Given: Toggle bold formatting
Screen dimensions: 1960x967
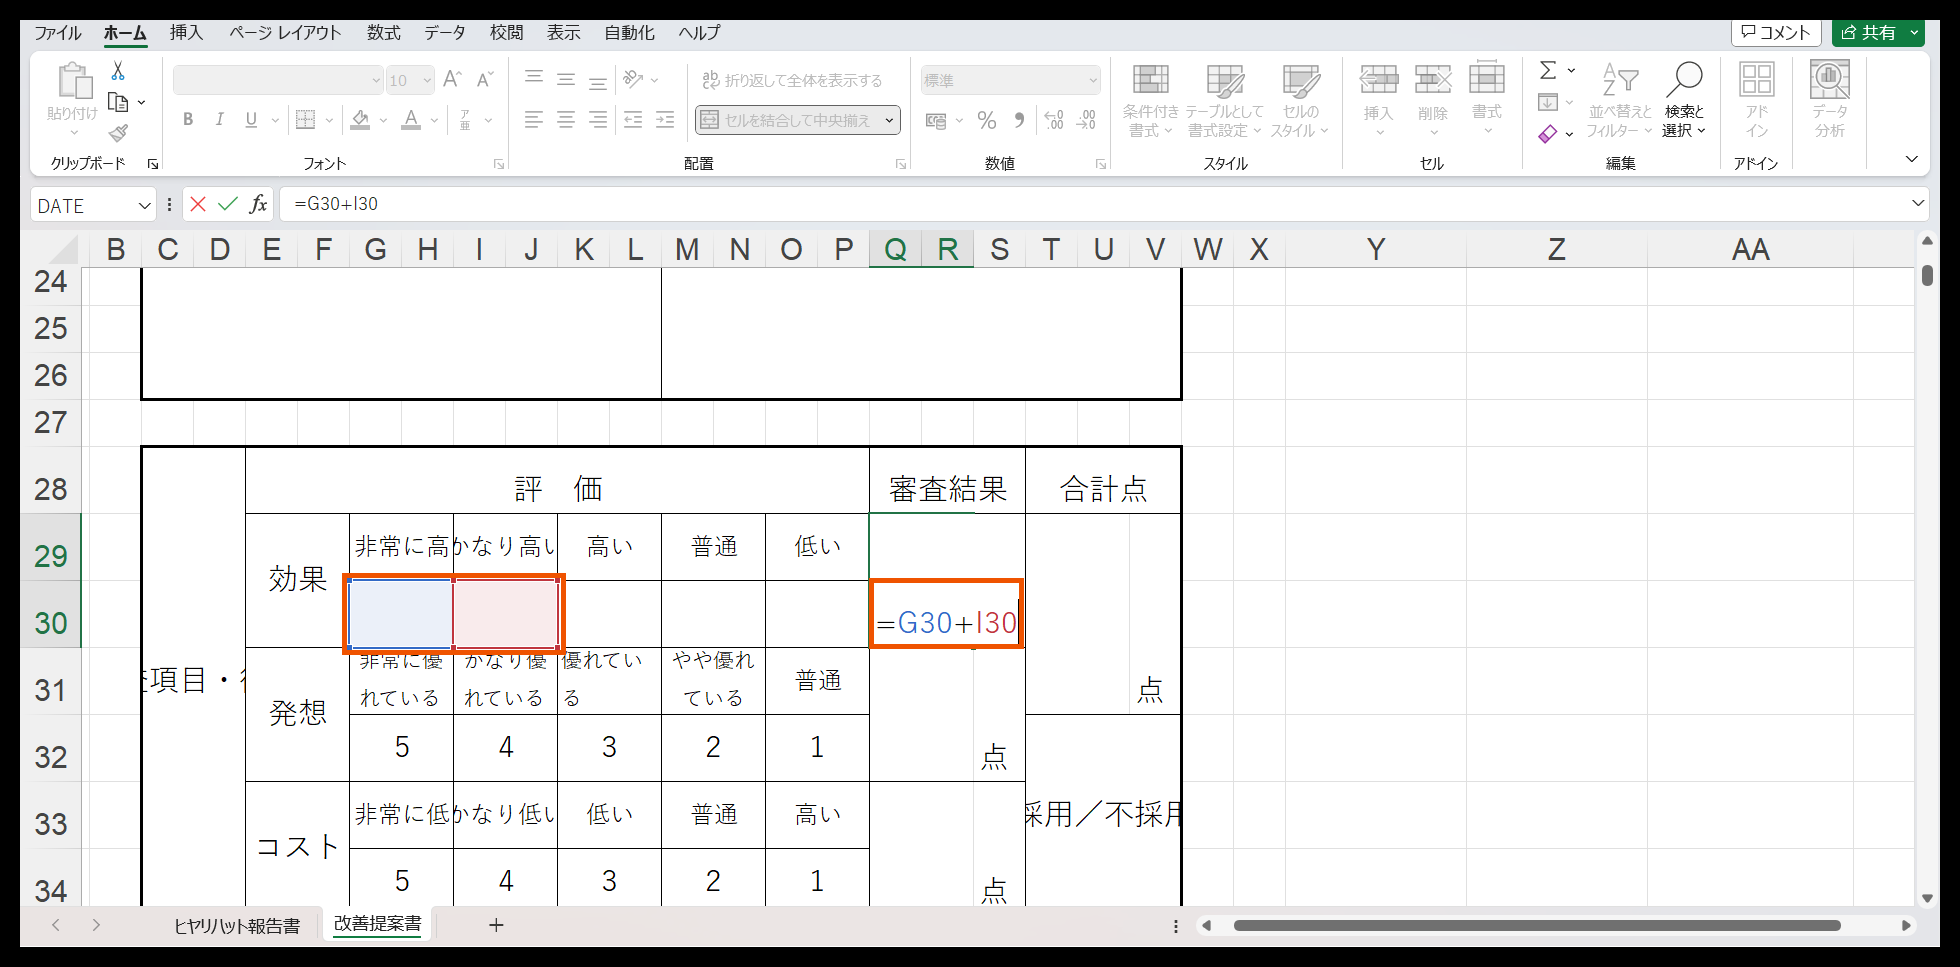Looking at the screenshot, I should [x=187, y=119].
